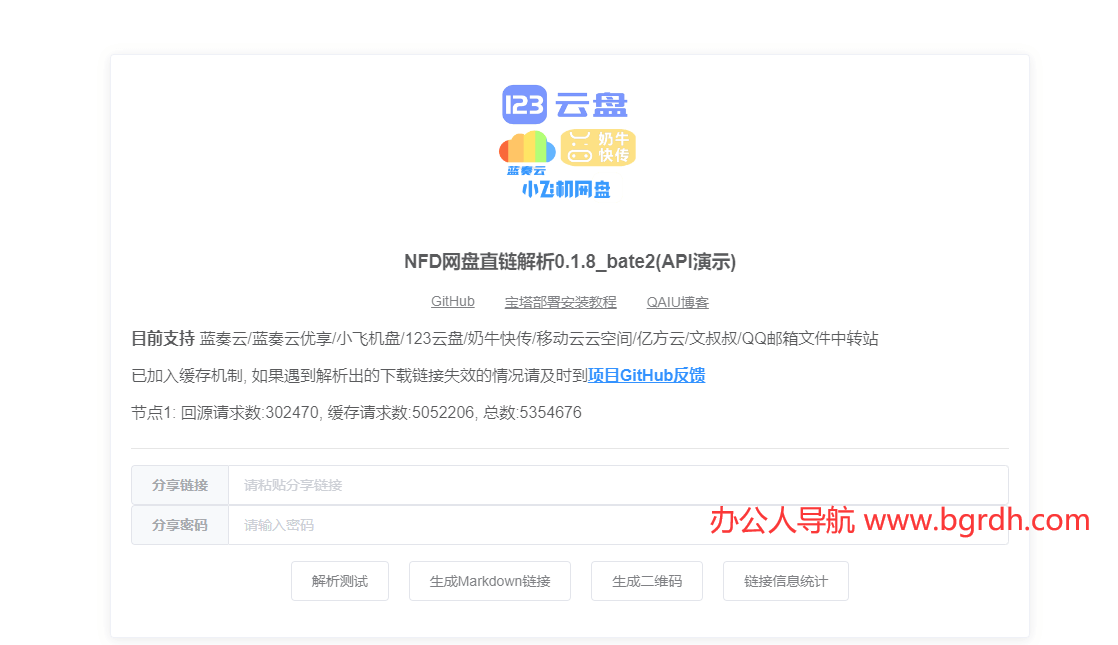Click the 123云盘 logo icon

click(565, 105)
